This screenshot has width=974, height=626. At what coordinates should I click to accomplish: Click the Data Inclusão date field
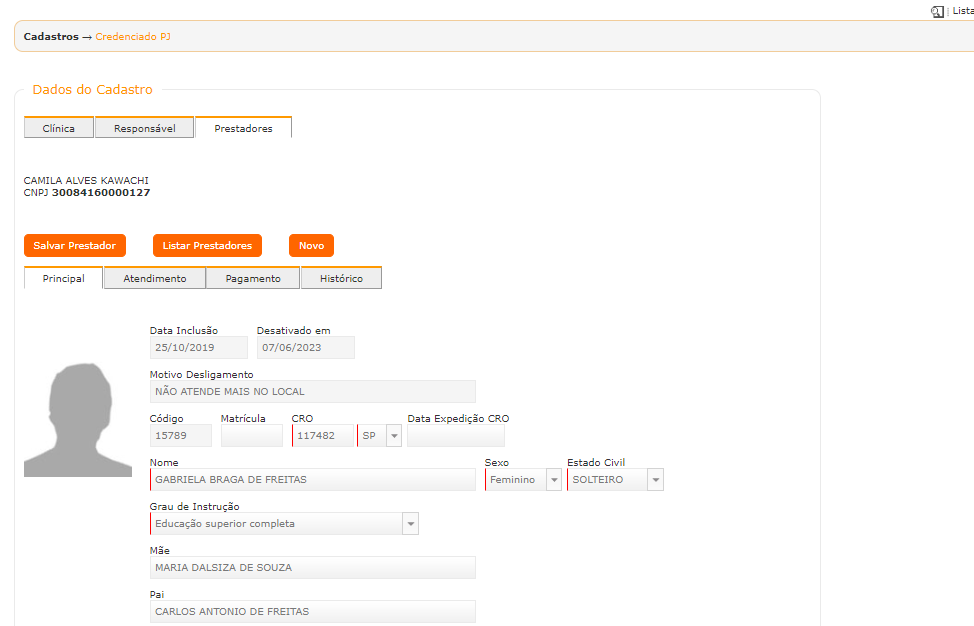coord(199,348)
